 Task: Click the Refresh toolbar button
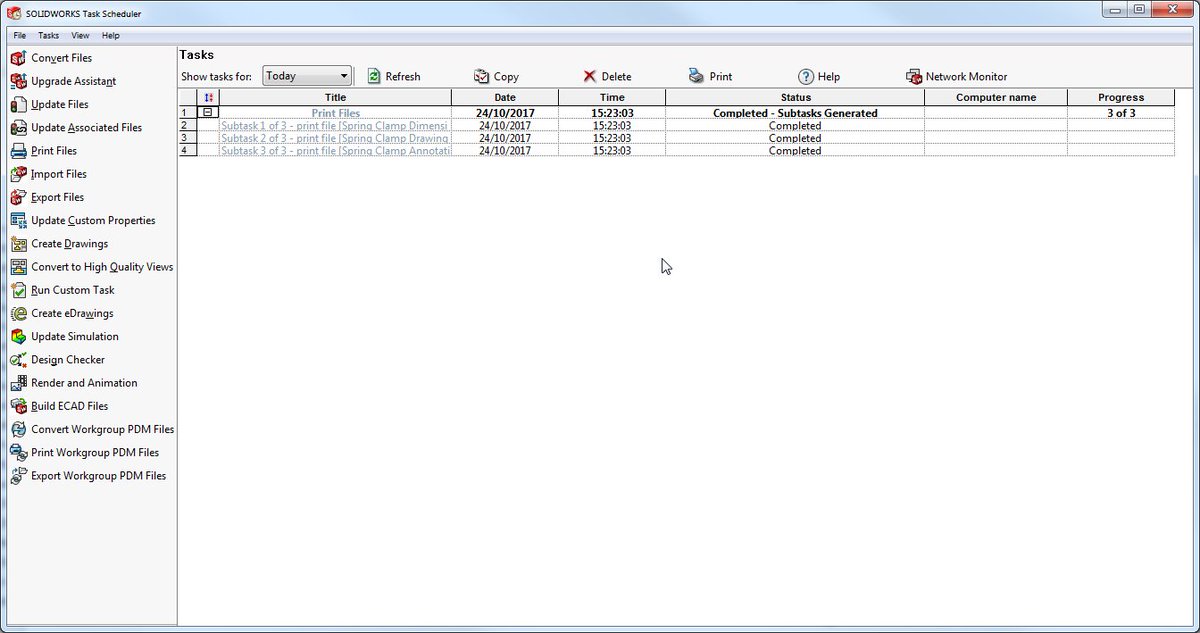pos(393,76)
